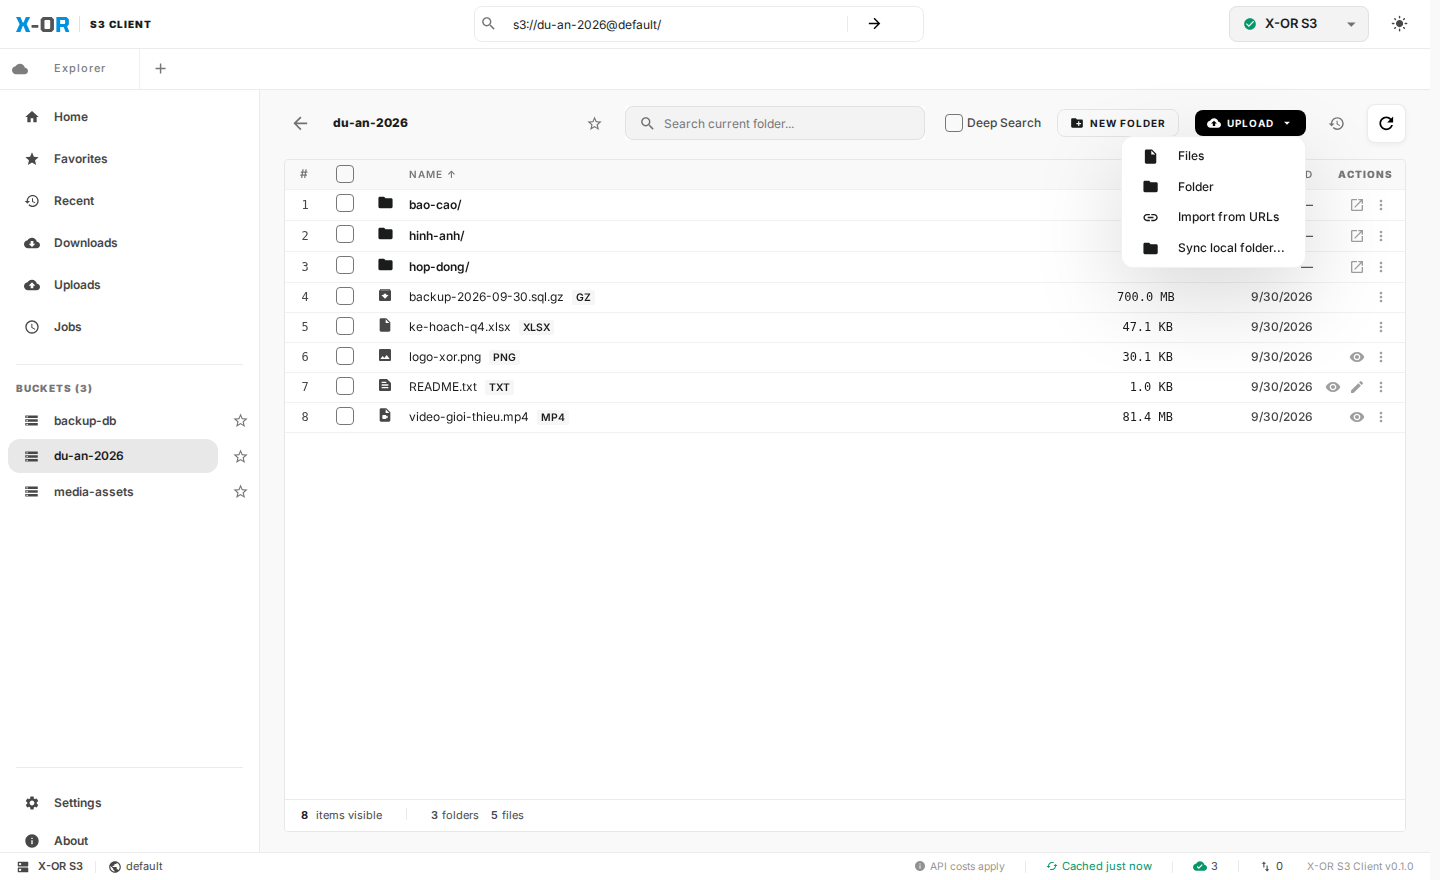Open more actions for ke-hoach-q4.xlsx

pos(1381,327)
